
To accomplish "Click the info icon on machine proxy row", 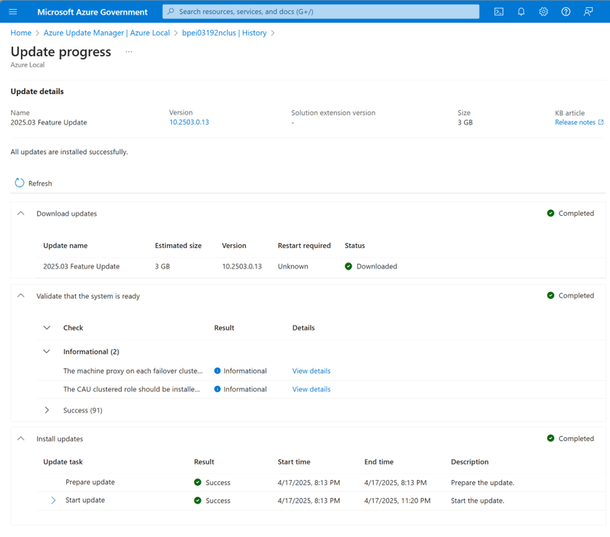I will coord(217,371).
